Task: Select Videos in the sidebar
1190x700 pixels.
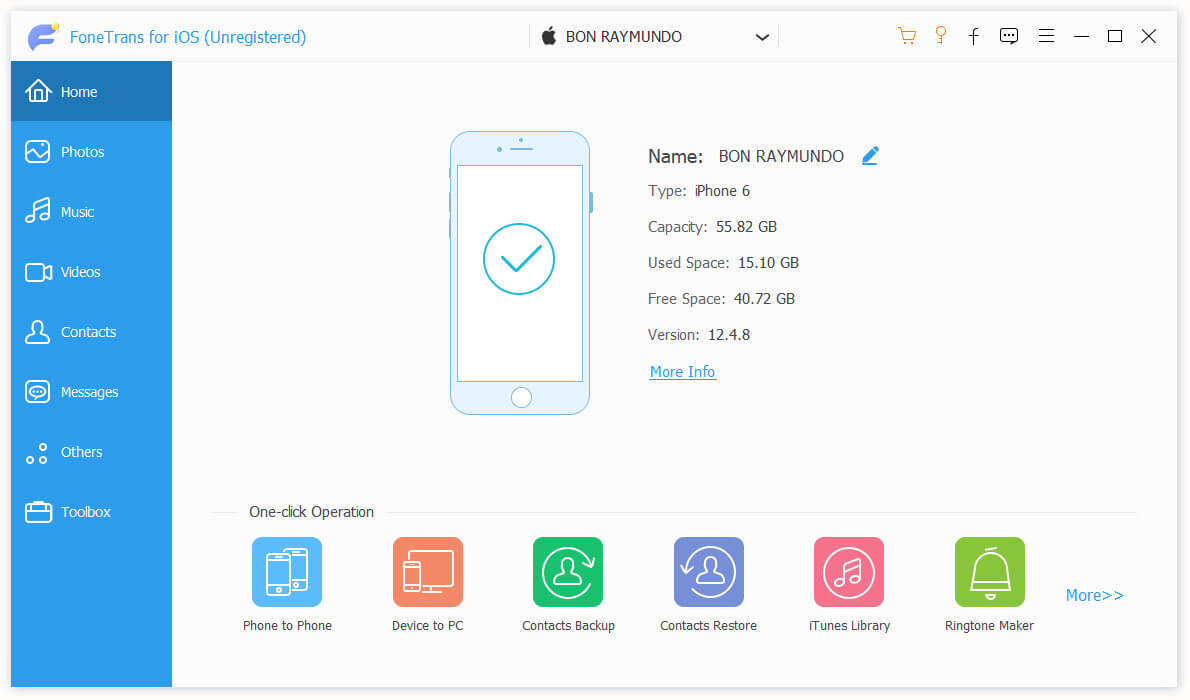Action: (91, 272)
